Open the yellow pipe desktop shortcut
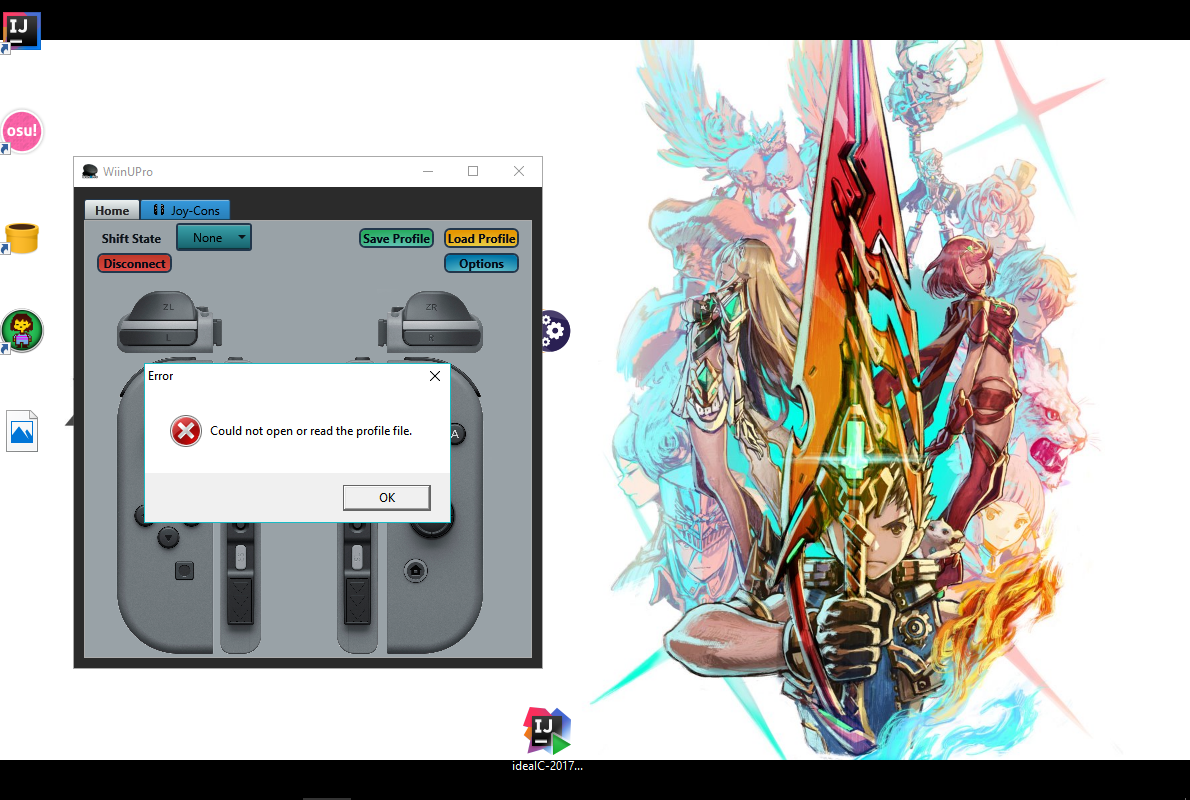The width and height of the screenshot is (1190, 800). tap(21, 238)
